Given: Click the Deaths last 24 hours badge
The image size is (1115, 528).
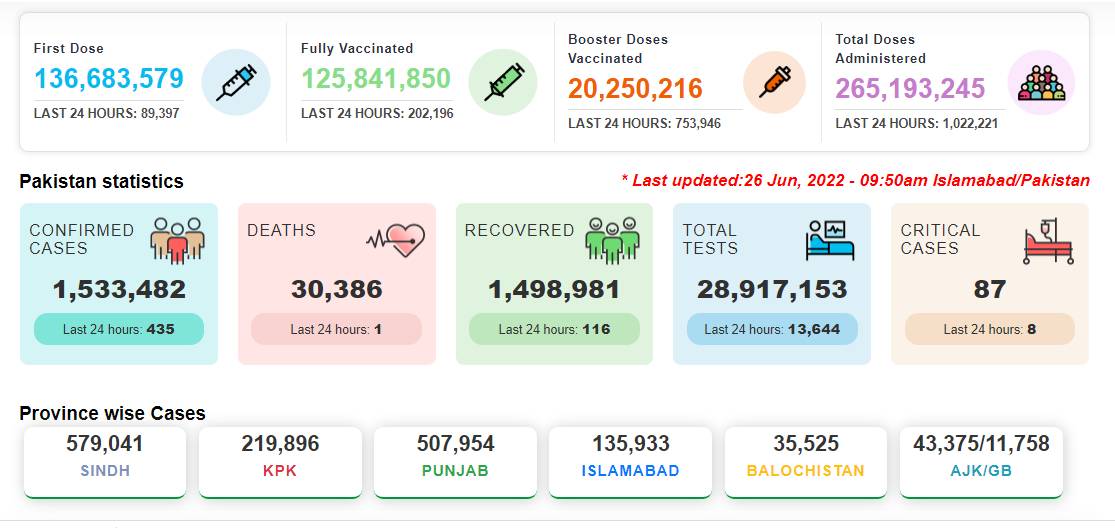Looking at the screenshot, I should pyautogui.click(x=336, y=329).
